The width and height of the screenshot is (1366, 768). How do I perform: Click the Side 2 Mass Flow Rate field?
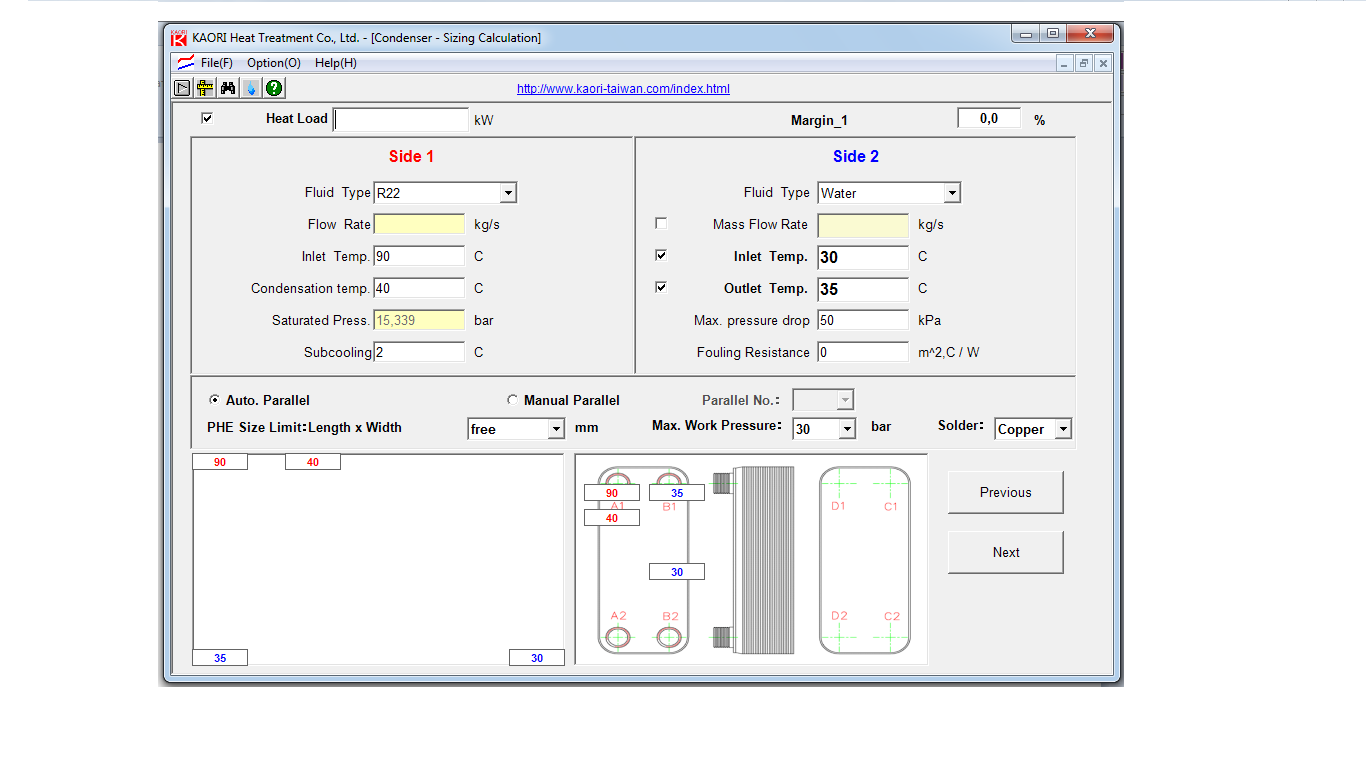pos(863,225)
